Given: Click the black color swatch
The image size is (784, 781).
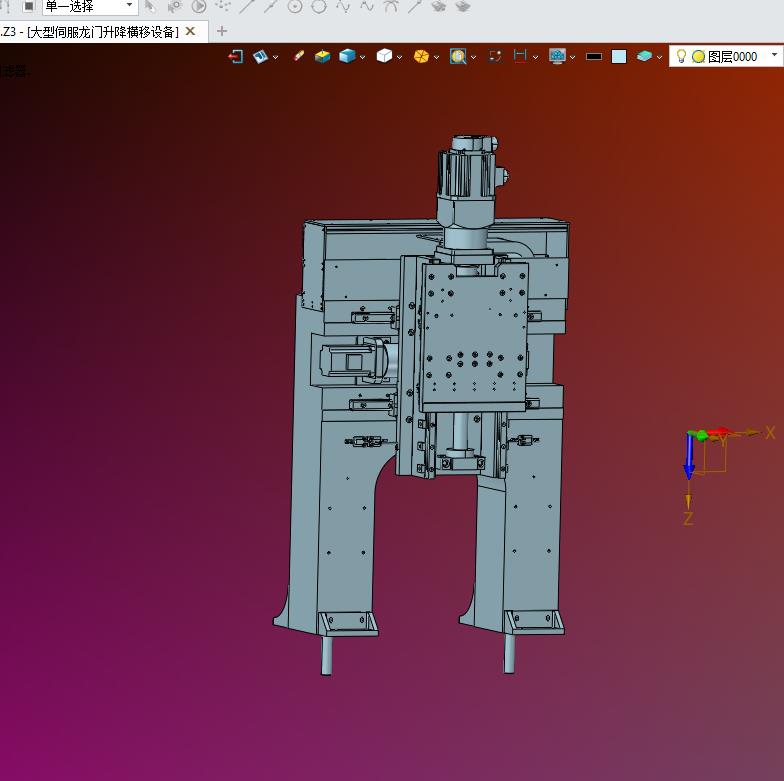Looking at the screenshot, I should pos(594,56).
